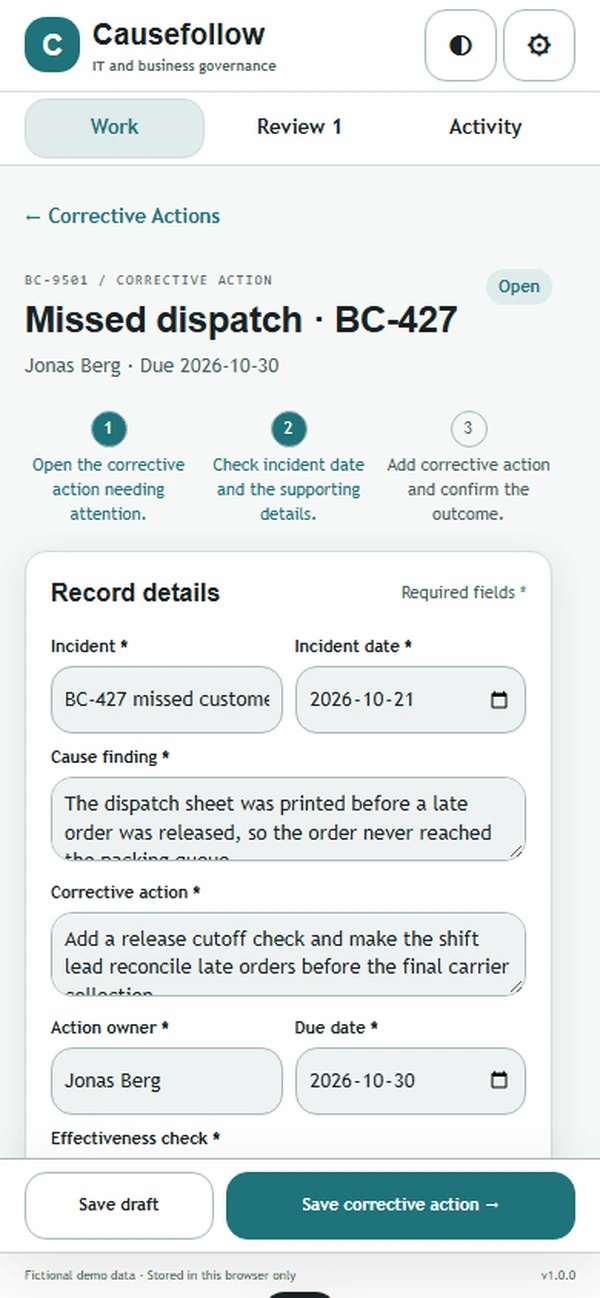Click the Open status badge
Viewport: 600px width, 1298px height.
519,287
